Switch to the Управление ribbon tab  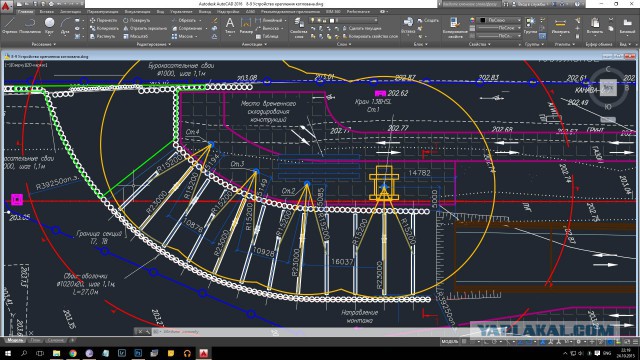pos(181,12)
